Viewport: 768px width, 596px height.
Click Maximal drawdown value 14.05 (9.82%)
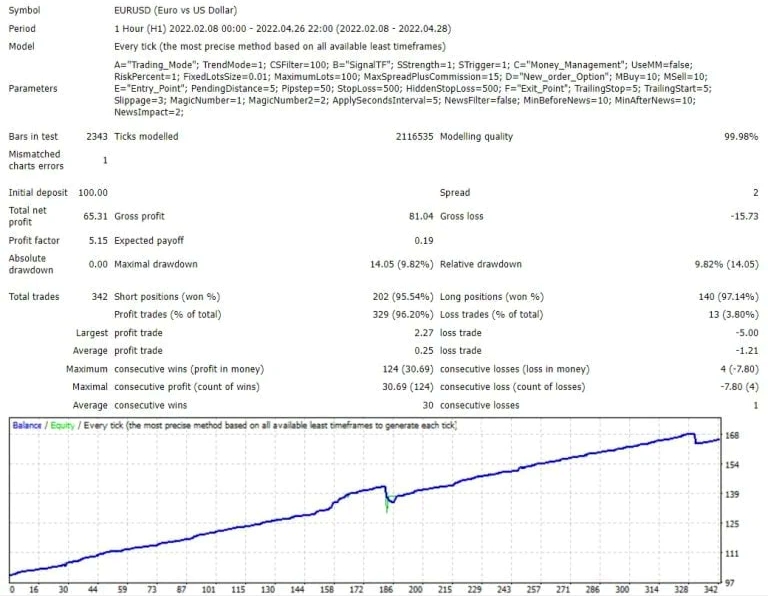pos(402,264)
